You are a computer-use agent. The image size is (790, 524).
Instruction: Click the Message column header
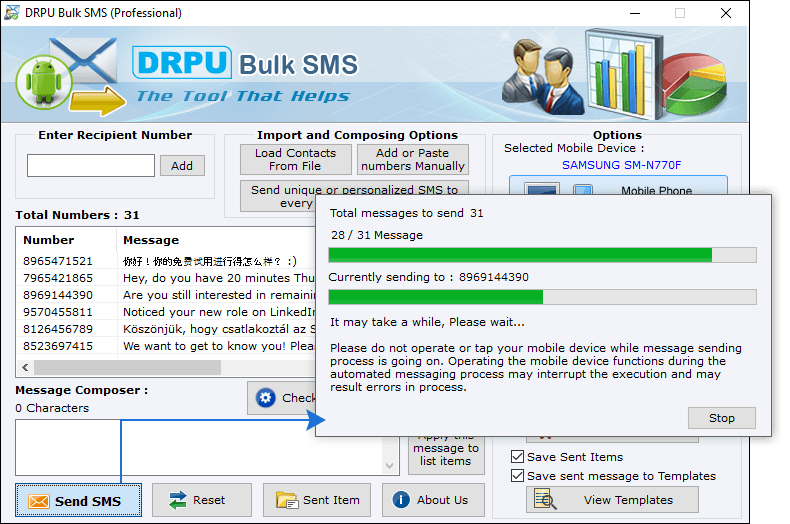(151, 240)
